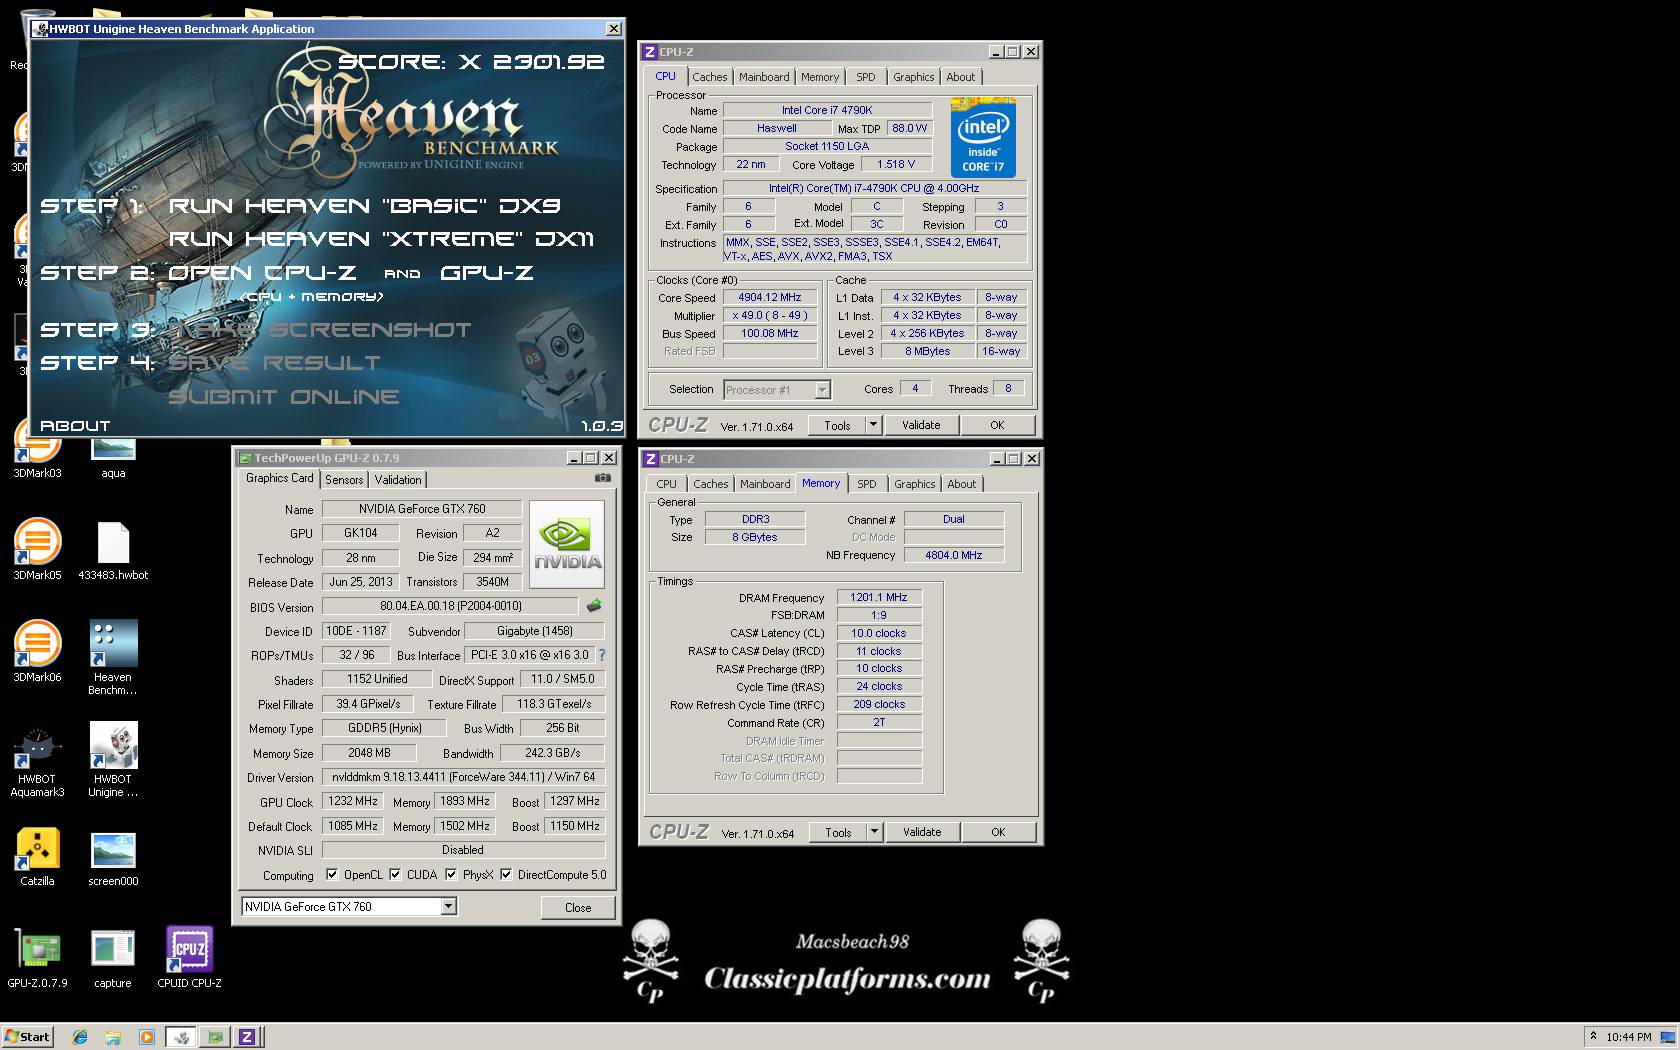The image size is (1680, 1050).
Task: Expand the Tools arrow in lower CPU-Z window
Action: coord(874,832)
